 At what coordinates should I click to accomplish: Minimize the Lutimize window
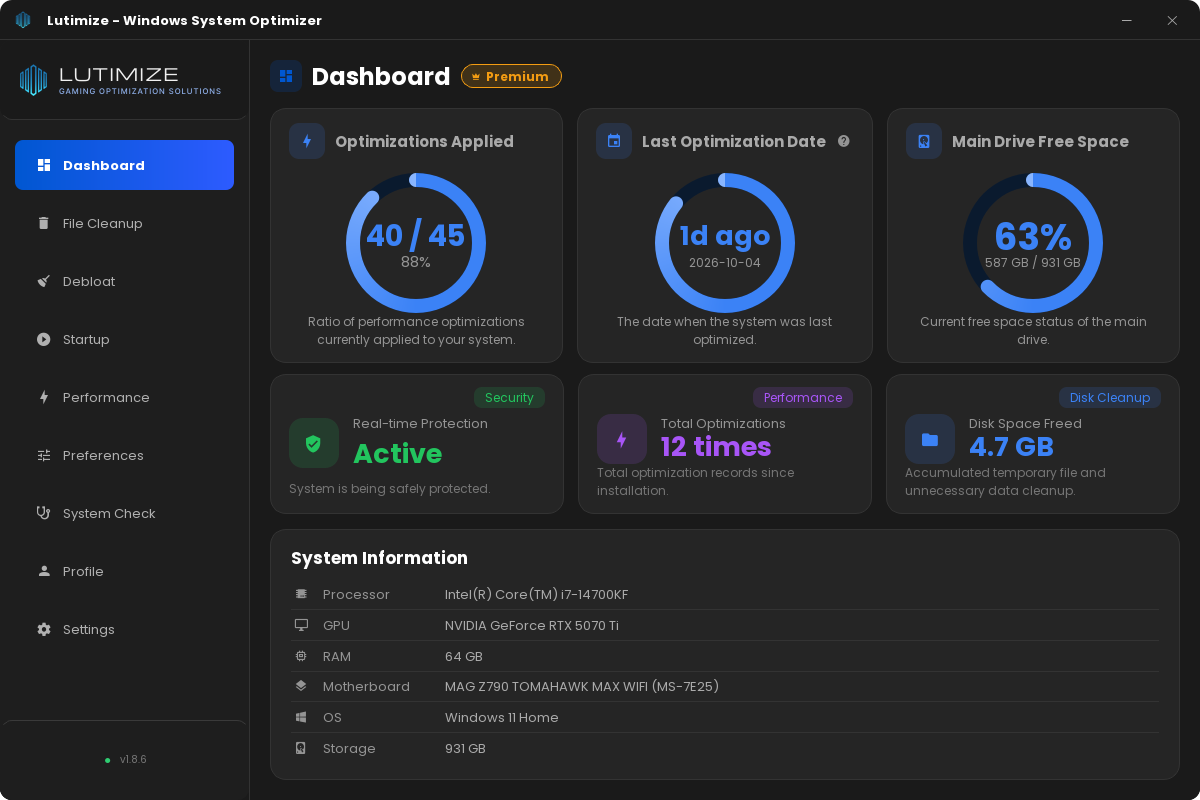tap(1127, 20)
